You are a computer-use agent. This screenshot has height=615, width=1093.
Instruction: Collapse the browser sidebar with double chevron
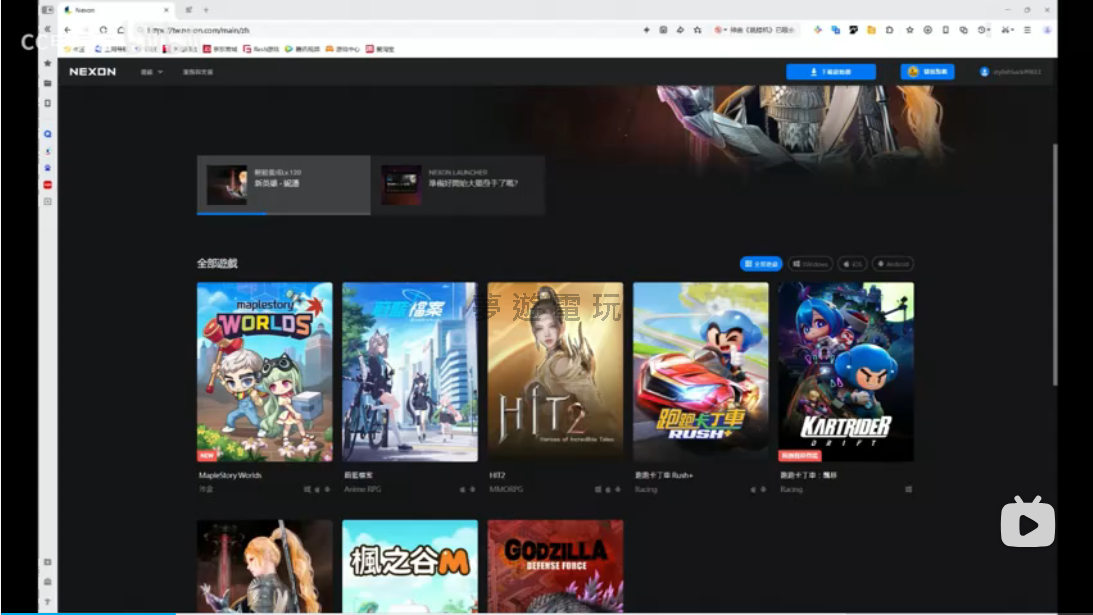[x=47, y=29]
